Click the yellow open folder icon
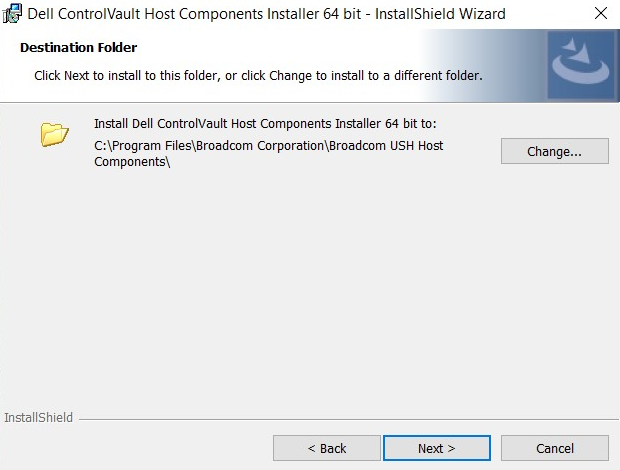Viewport: 620px width, 470px height. tap(54, 134)
